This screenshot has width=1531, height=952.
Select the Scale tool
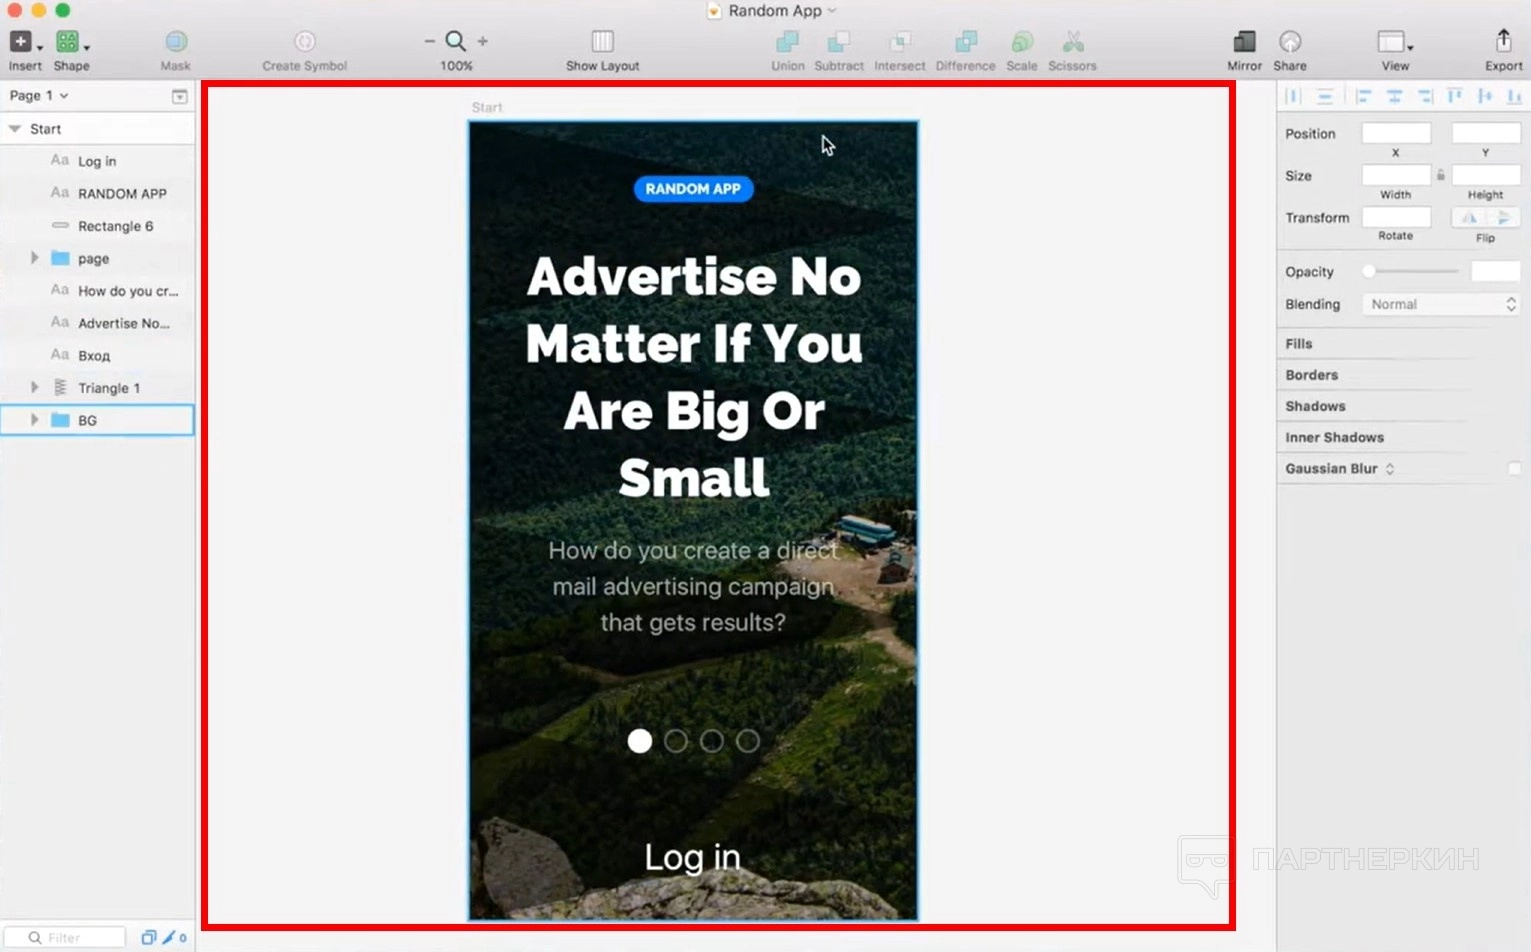click(1021, 41)
